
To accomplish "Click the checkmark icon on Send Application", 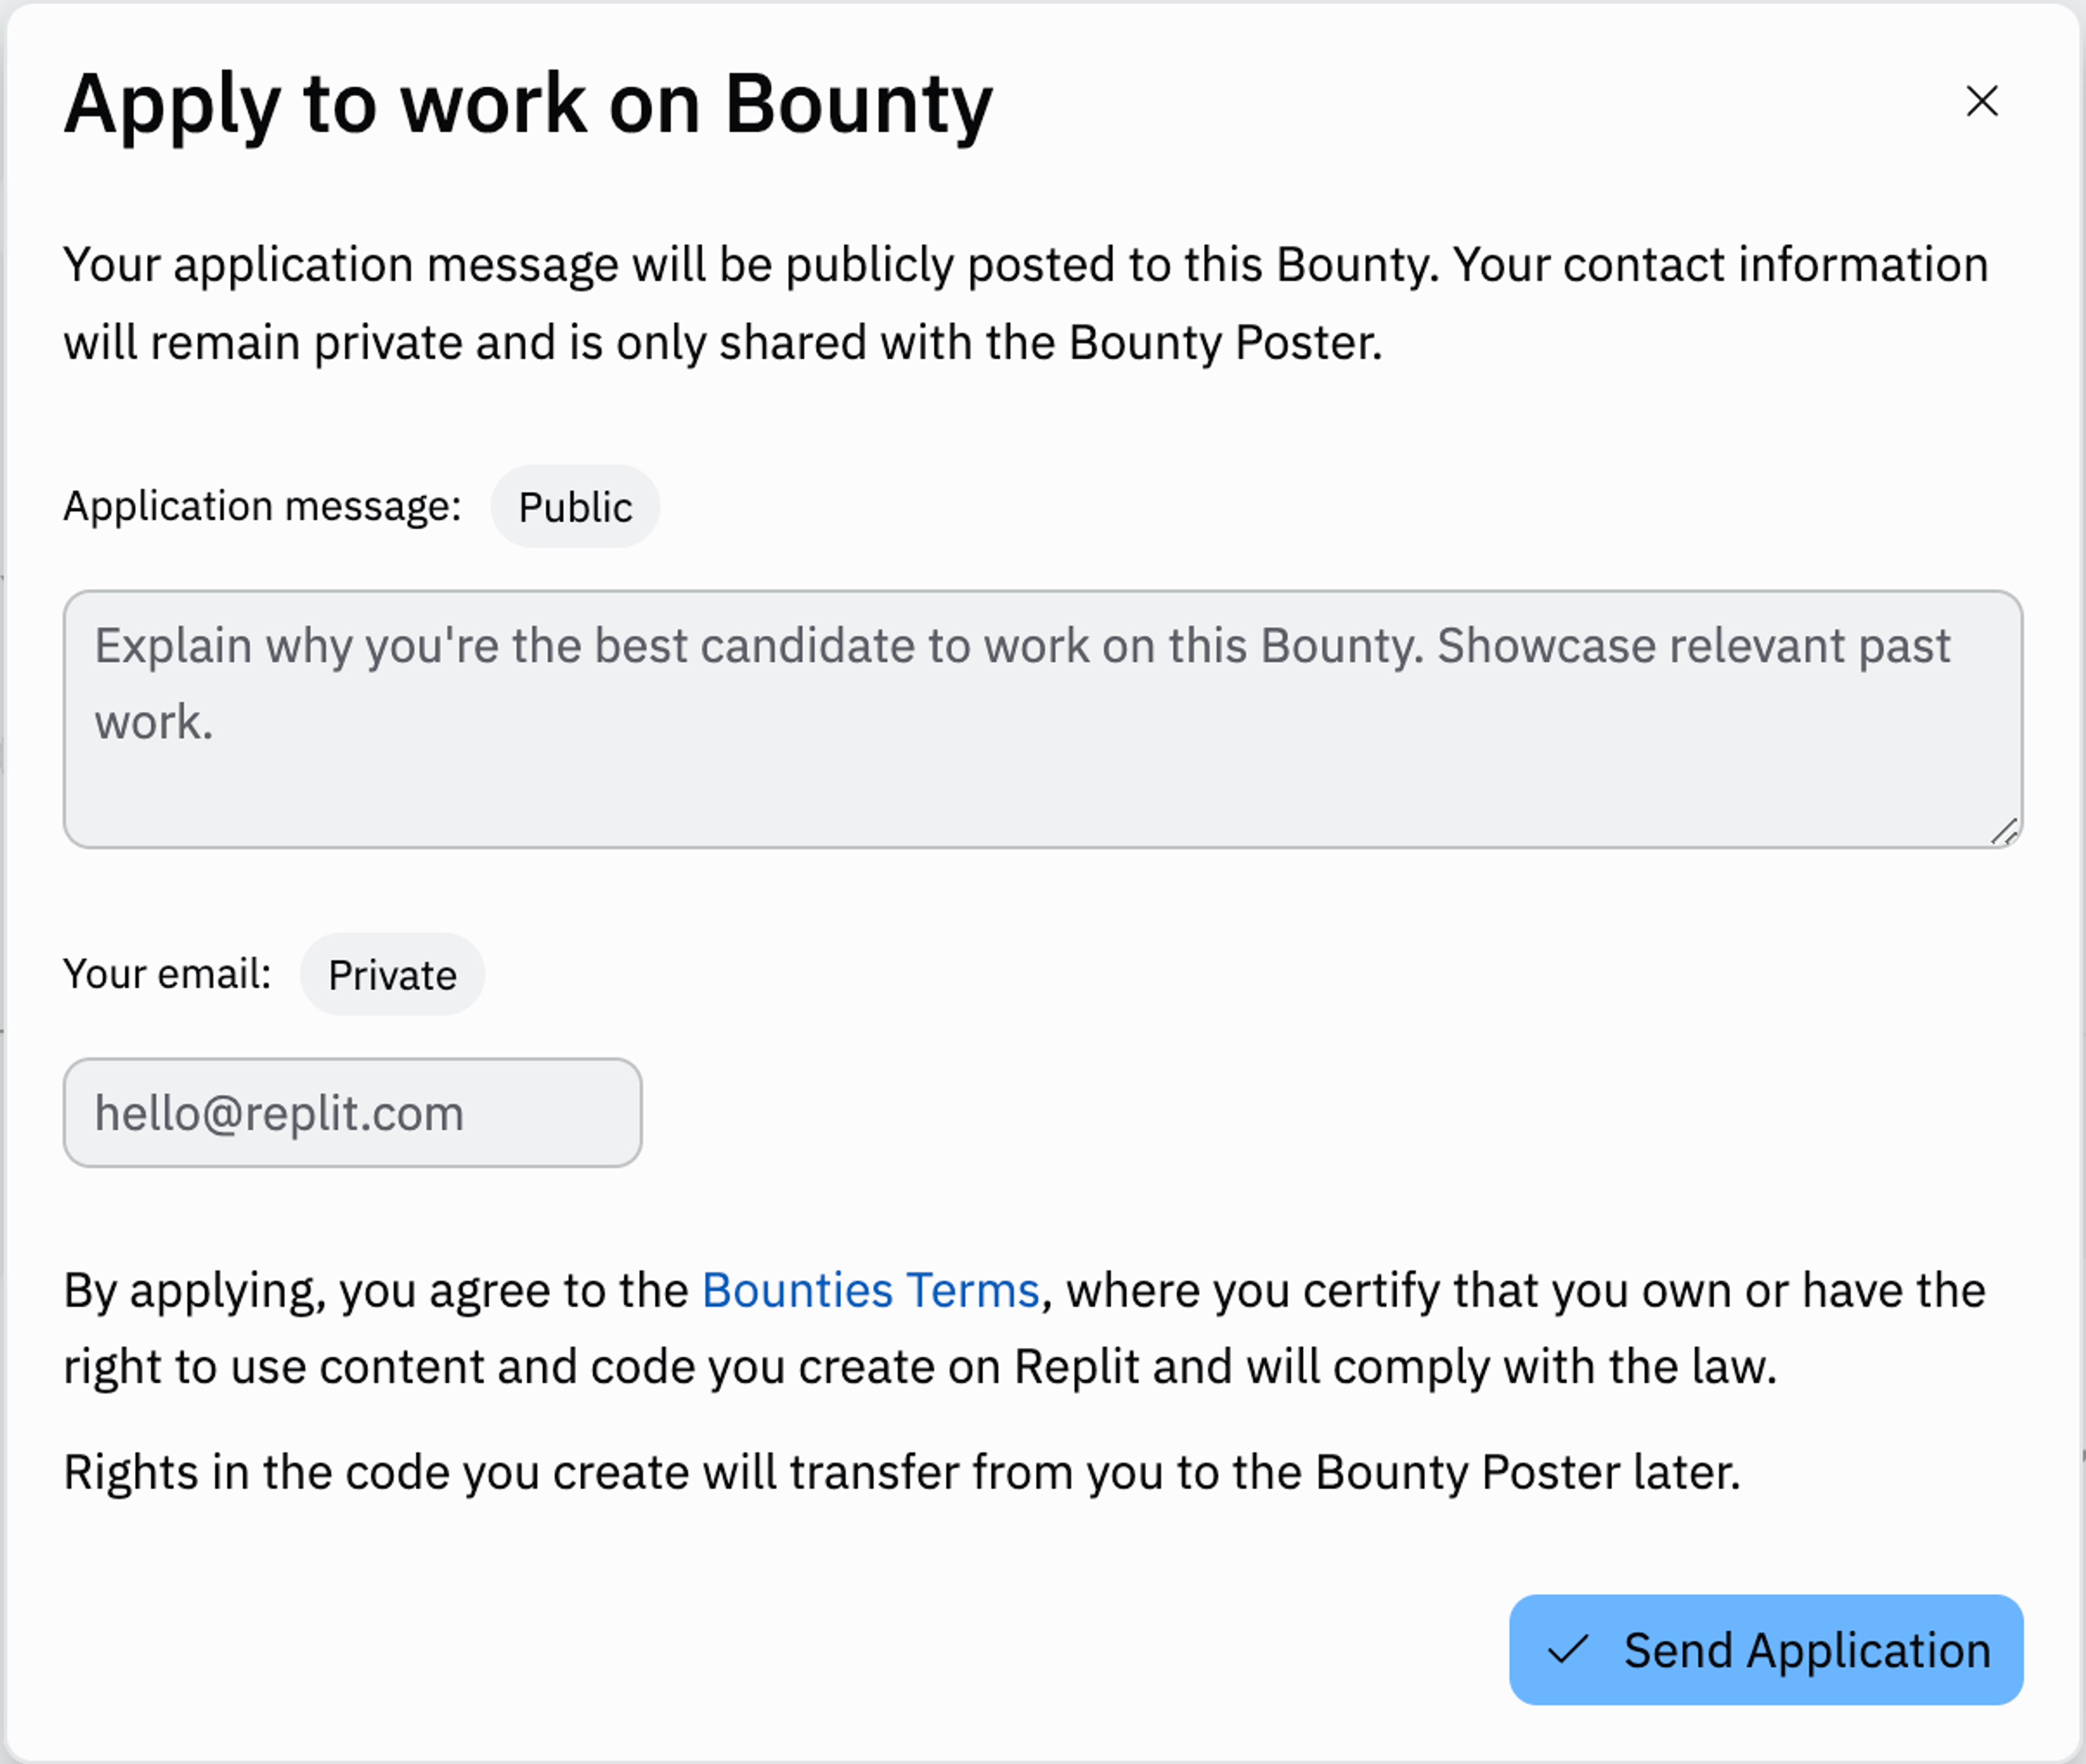I will tap(1568, 1649).
